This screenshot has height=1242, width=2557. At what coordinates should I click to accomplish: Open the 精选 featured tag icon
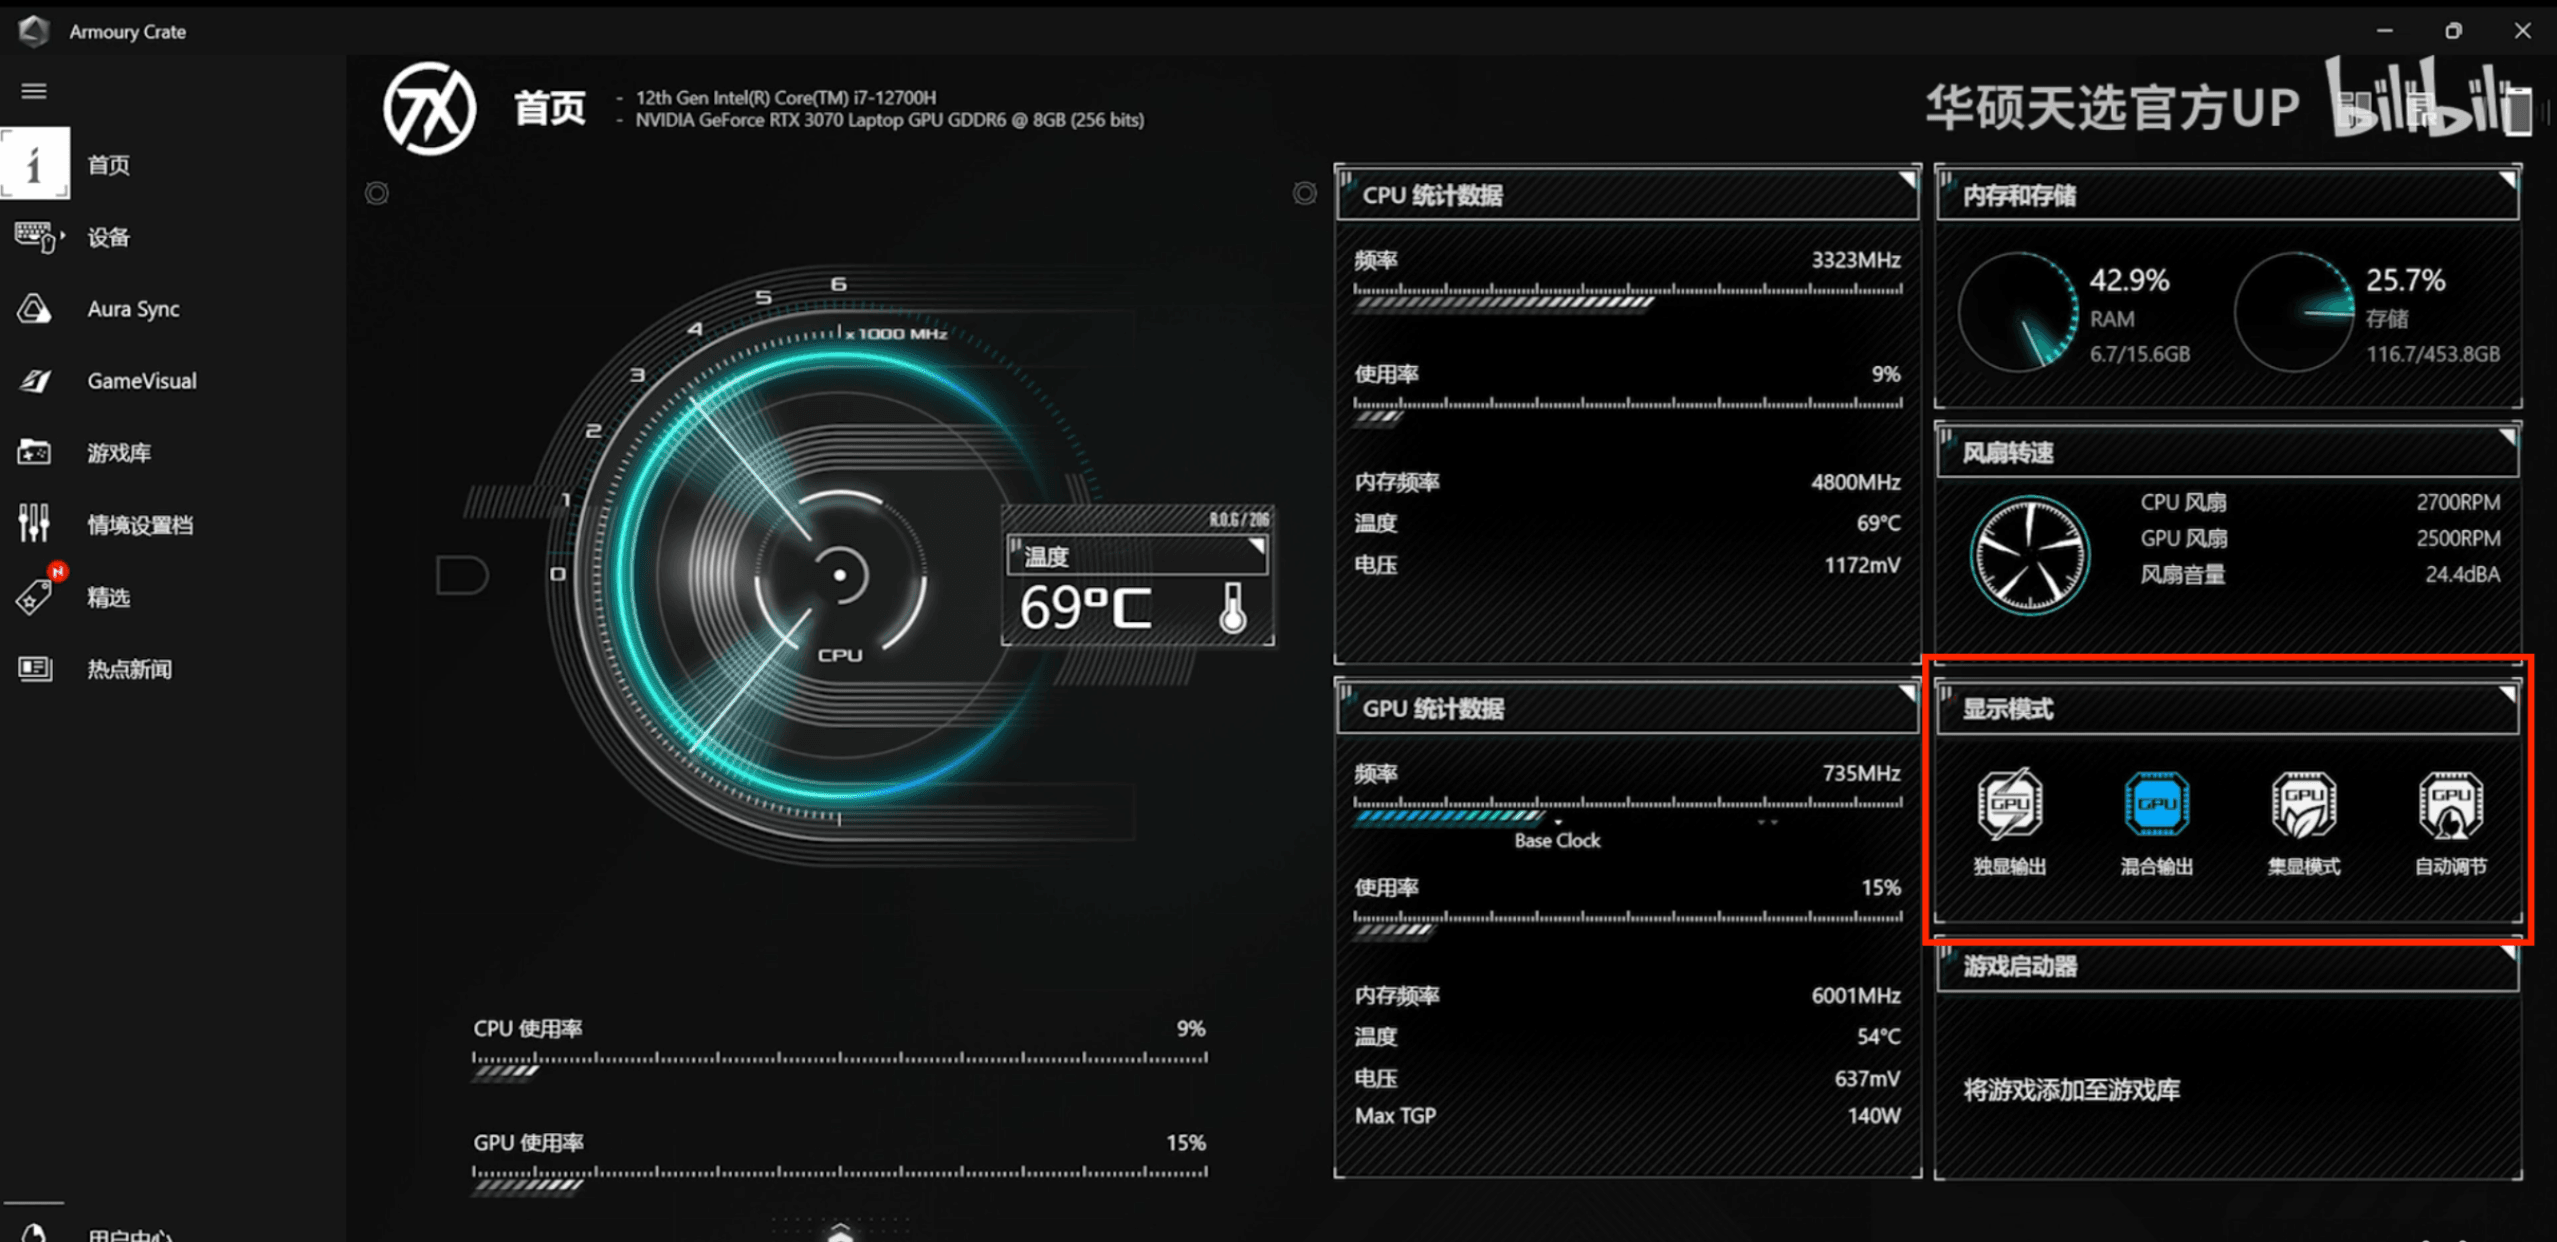click(x=34, y=597)
